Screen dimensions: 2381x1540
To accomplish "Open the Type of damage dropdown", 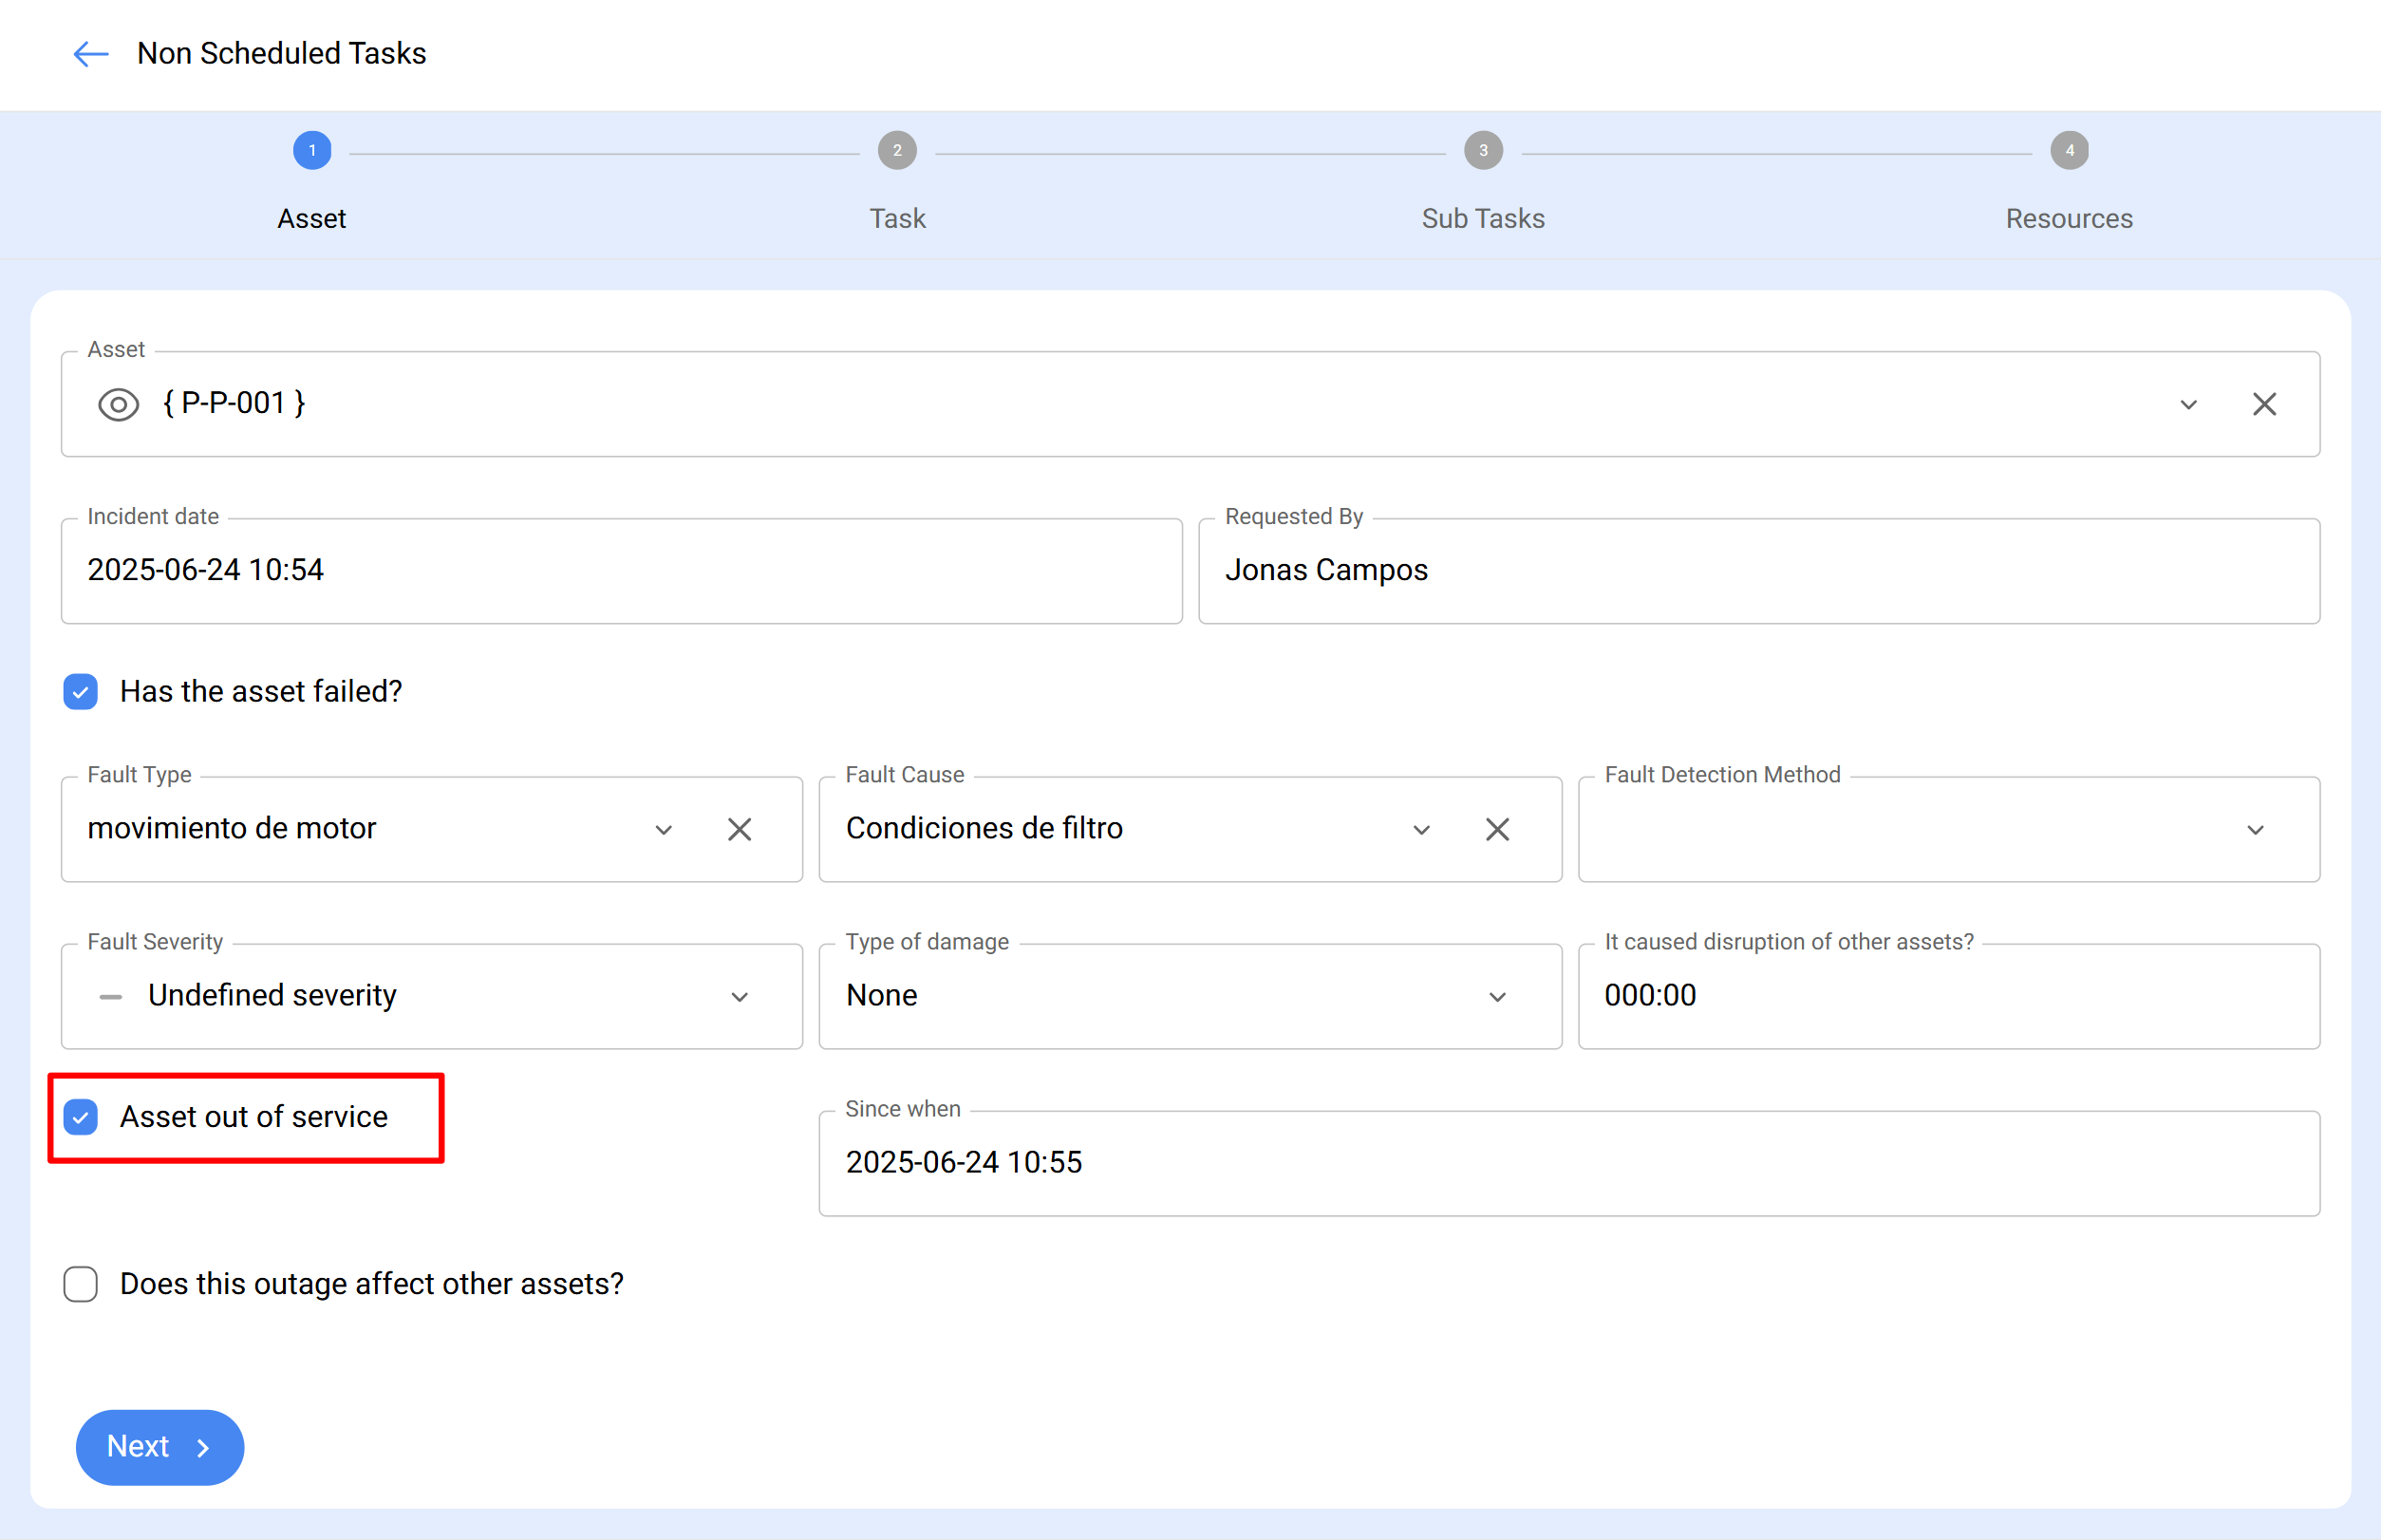I will (1497, 996).
